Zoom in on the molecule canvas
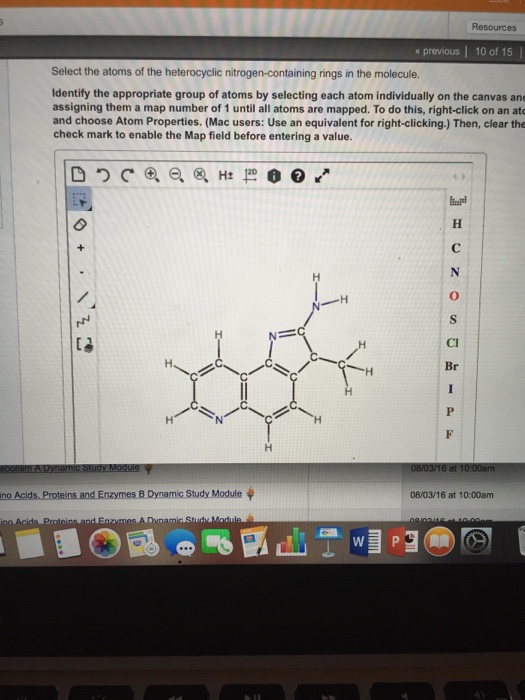The image size is (525, 700). click(x=151, y=175)
